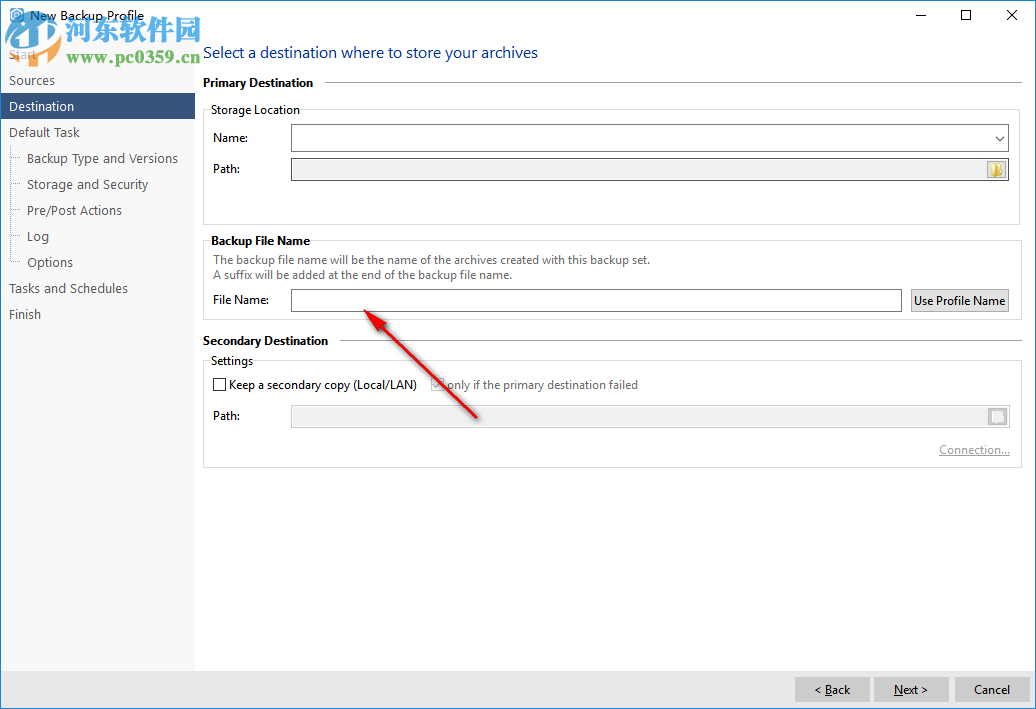Viewport: 1036px width, 709px height.
Task: Open the Connection... link
Action: point(974,450)
